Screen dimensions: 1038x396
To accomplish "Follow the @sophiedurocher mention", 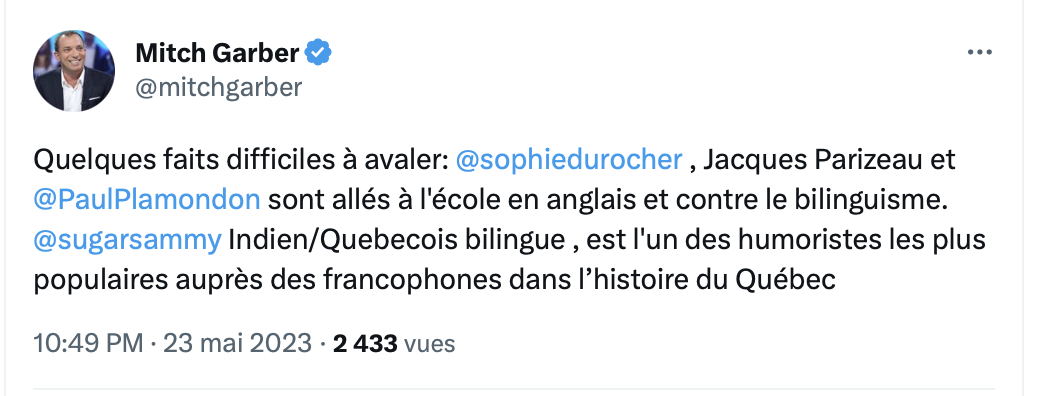I will click(x=569, y=160).
